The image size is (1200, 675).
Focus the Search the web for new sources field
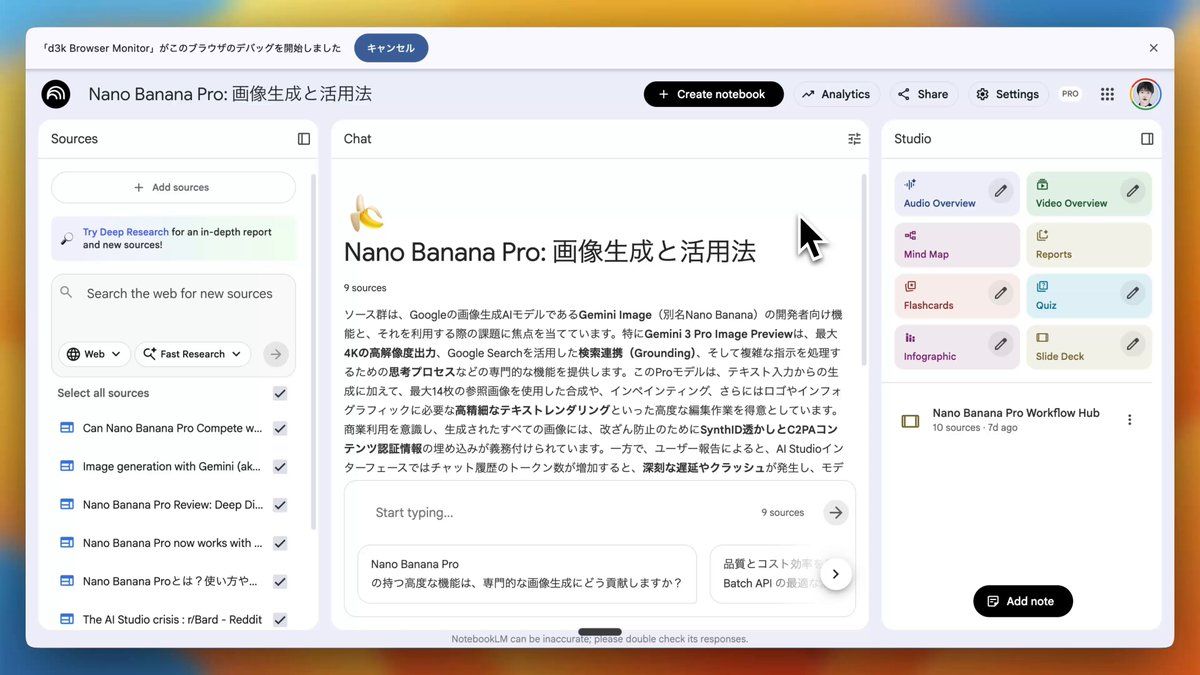(180, 294)
